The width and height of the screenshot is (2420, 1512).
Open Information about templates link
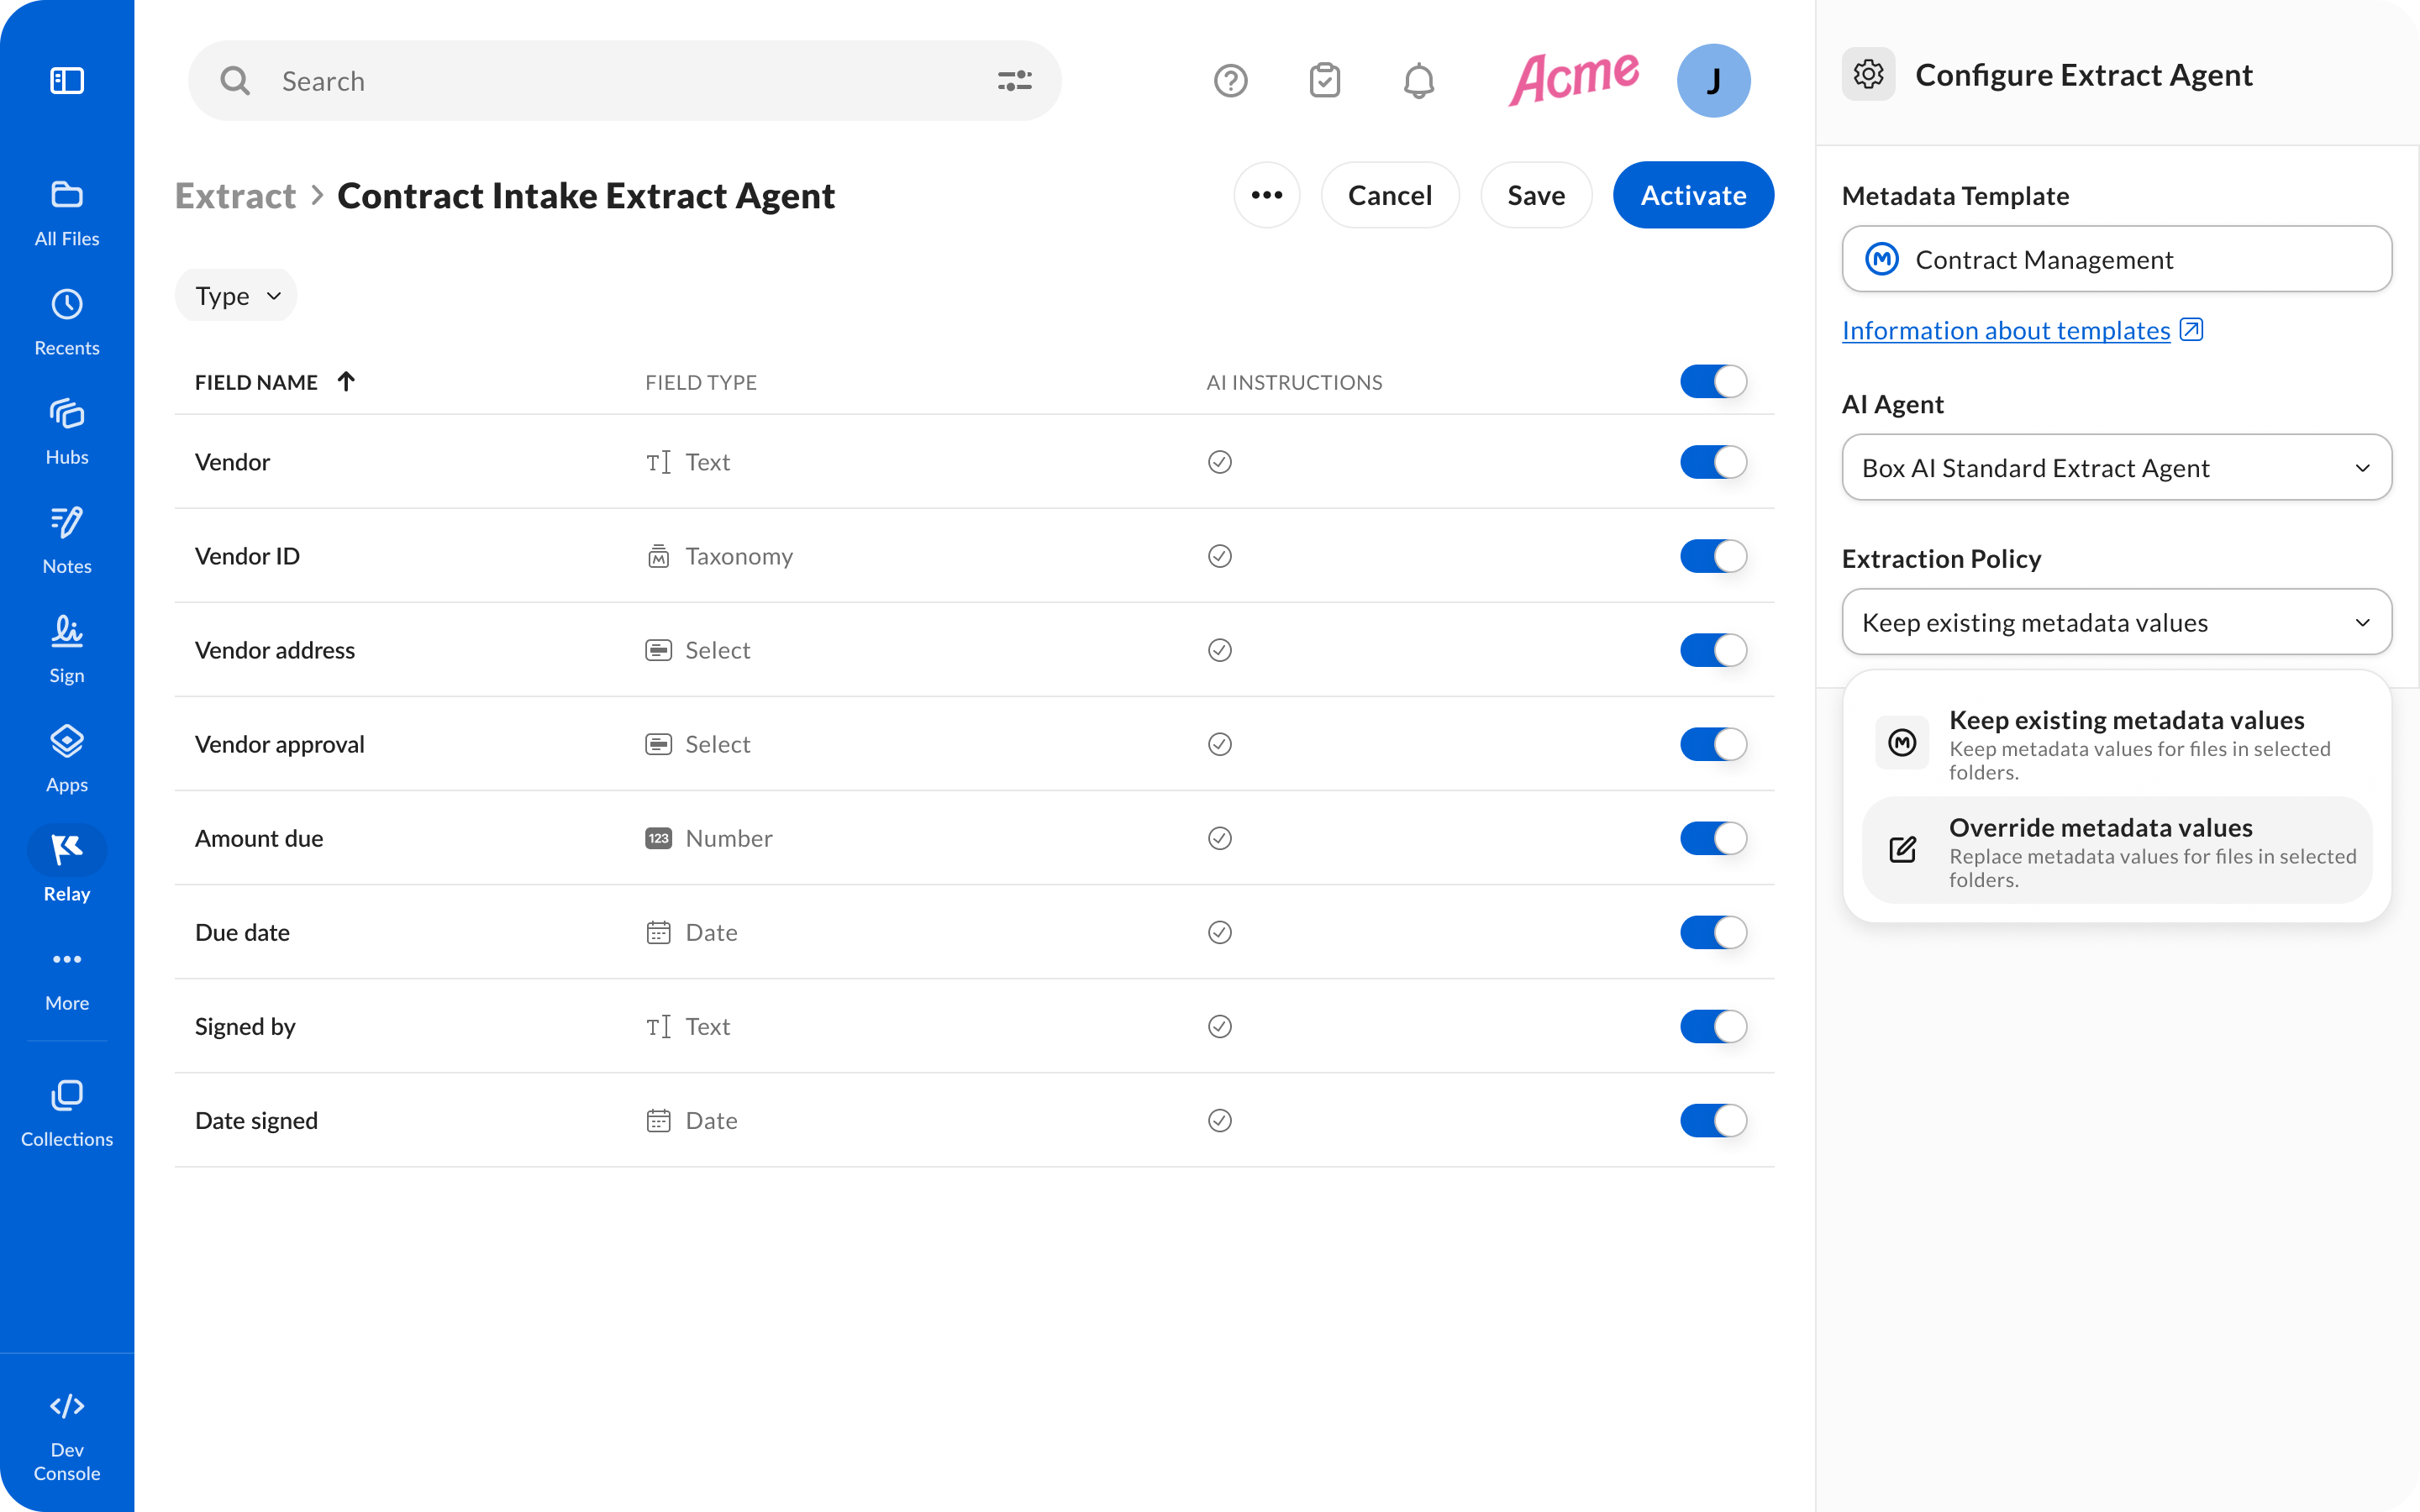pyautogui.click(x=2006, y=330)
